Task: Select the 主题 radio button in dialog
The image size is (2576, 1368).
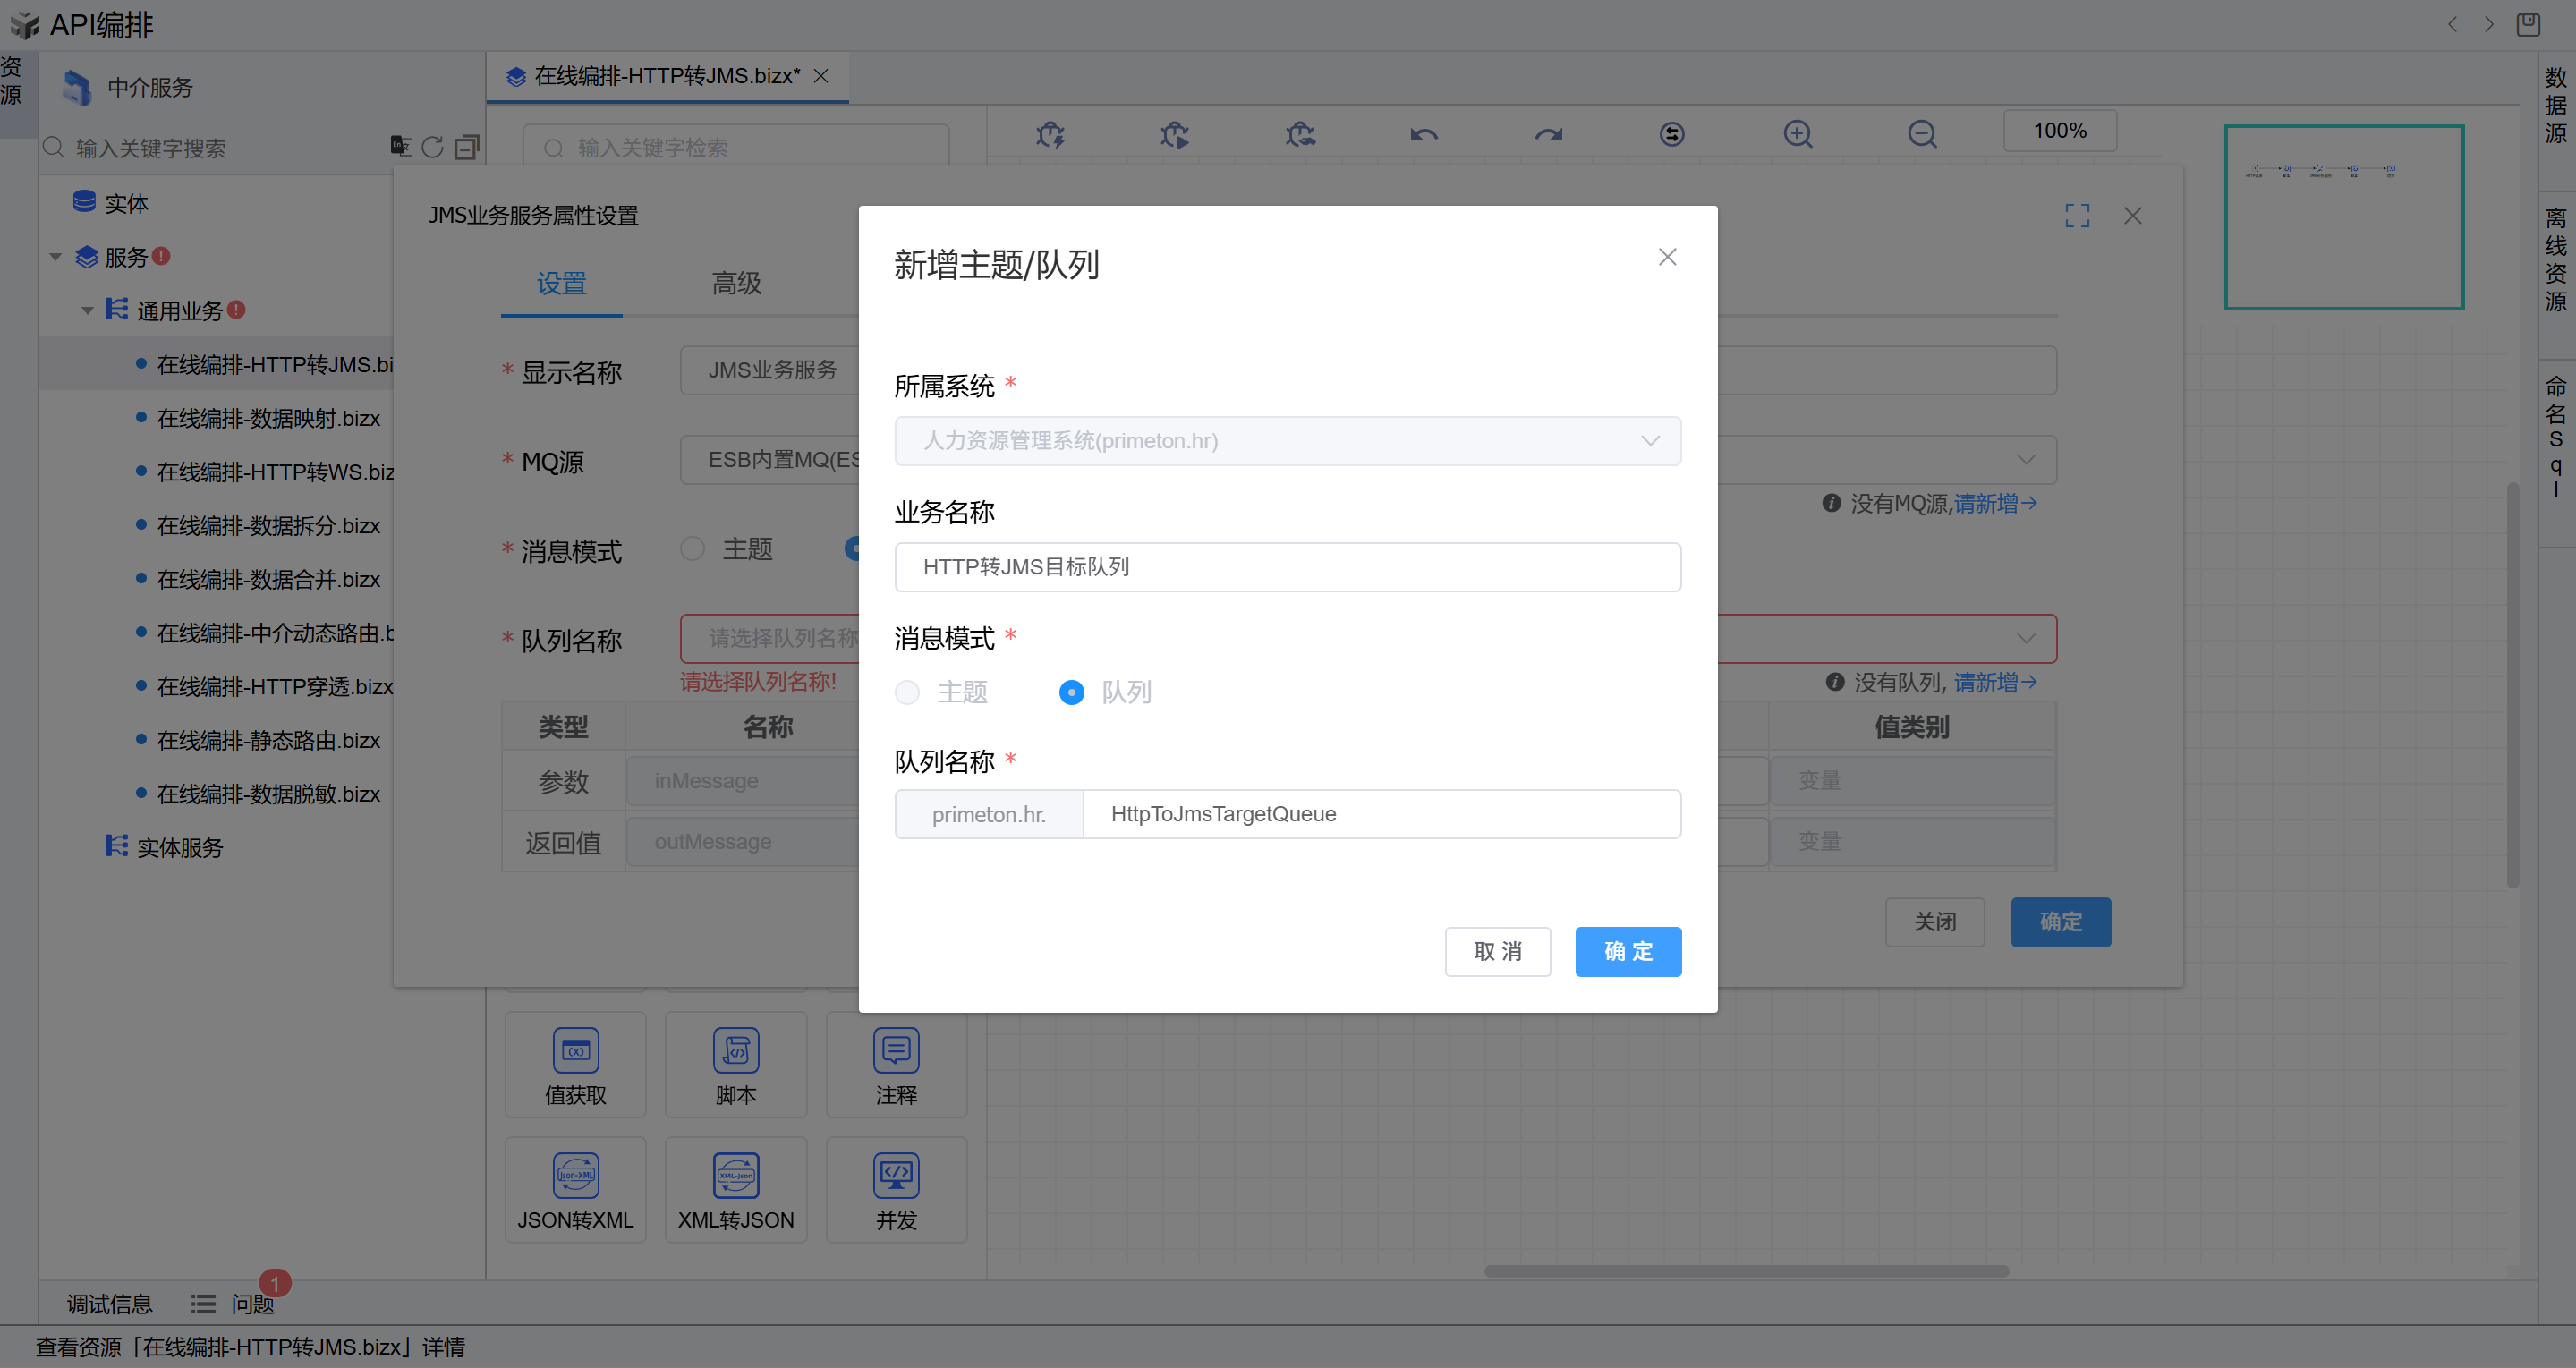Action: click(x=907, y=692)
